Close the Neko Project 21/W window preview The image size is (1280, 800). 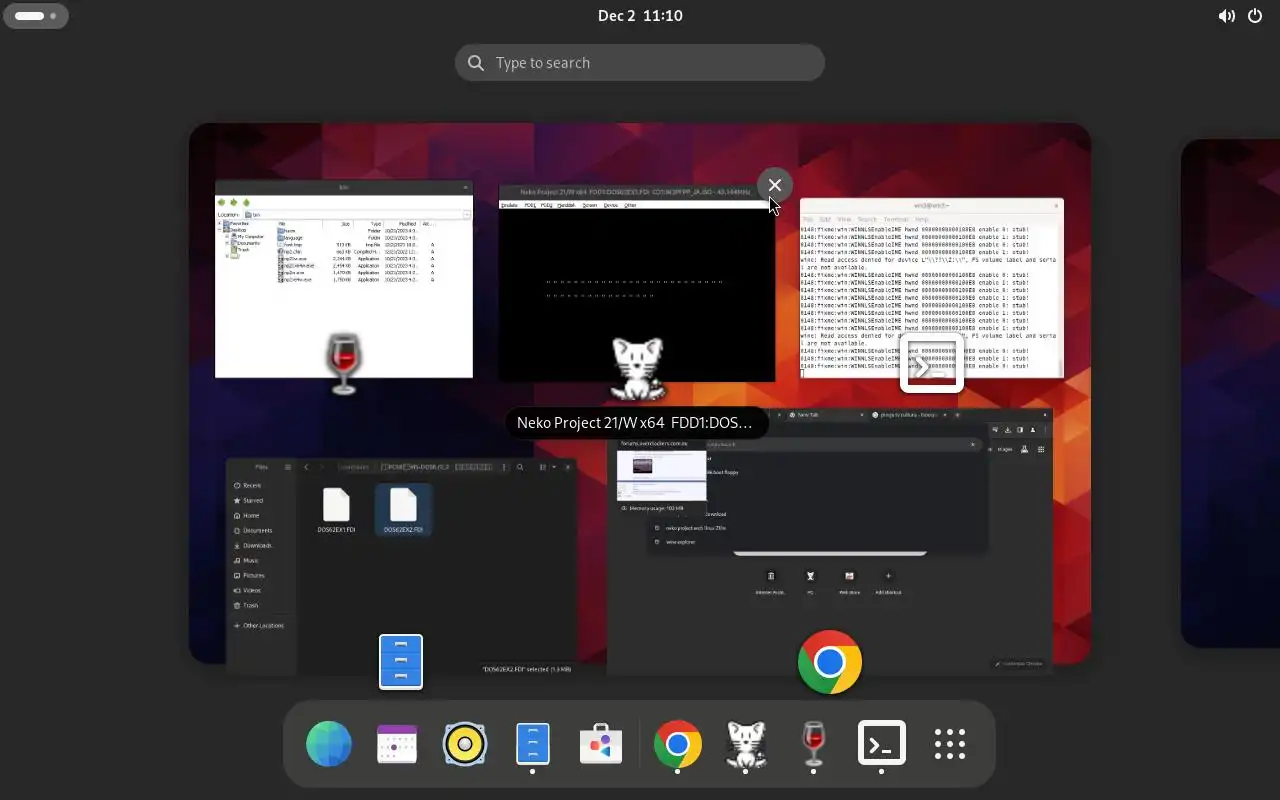point(775,185)
